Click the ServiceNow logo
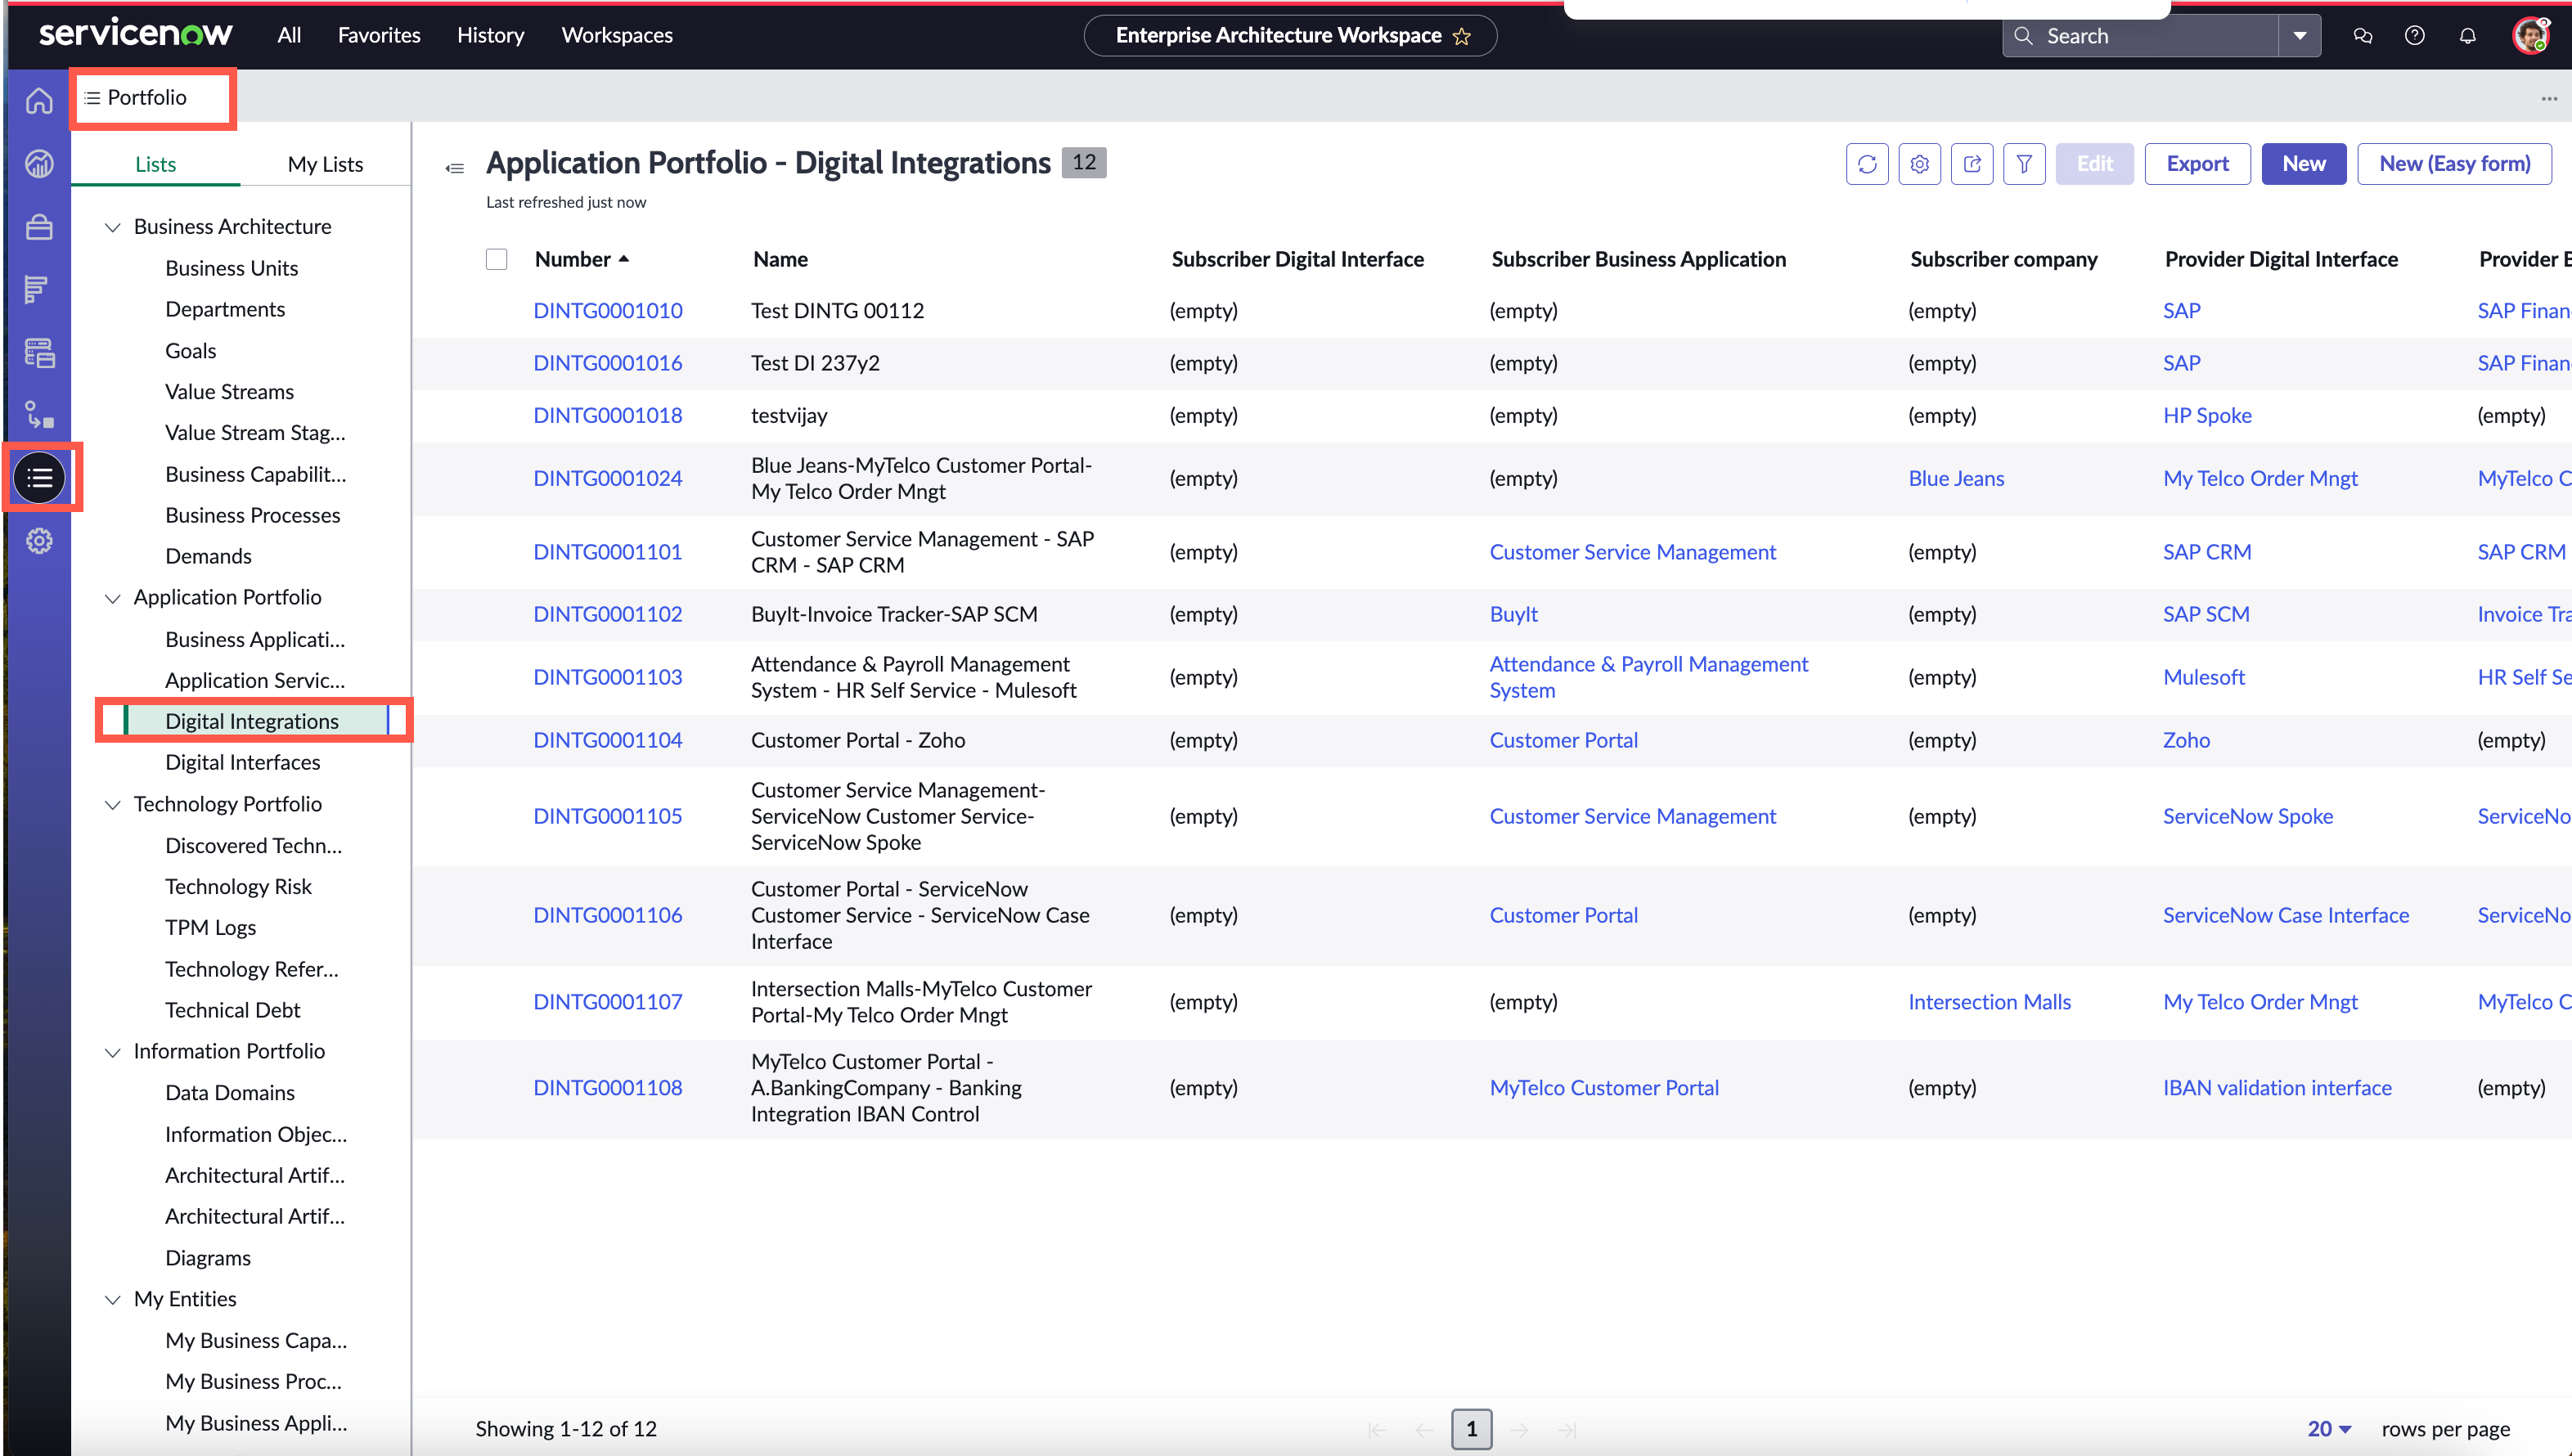 point(136,34)
